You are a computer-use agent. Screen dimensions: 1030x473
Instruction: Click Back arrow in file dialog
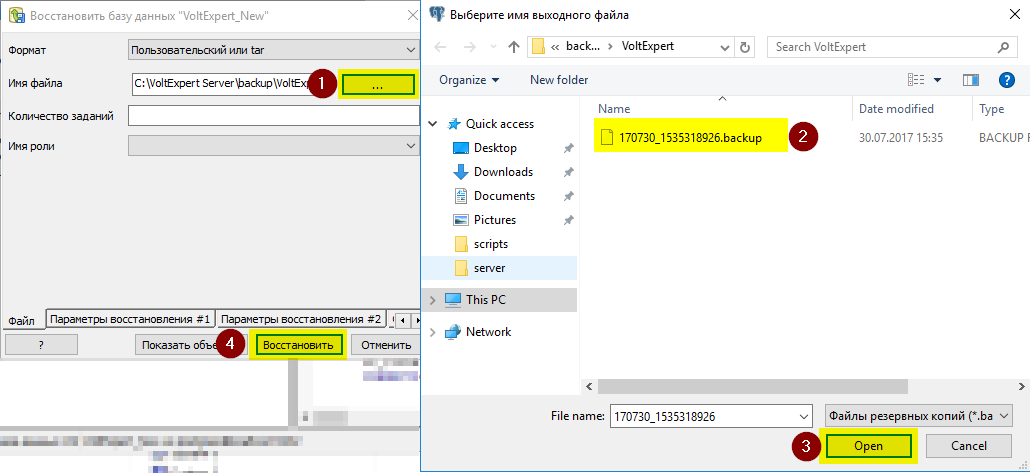[441, 47]
